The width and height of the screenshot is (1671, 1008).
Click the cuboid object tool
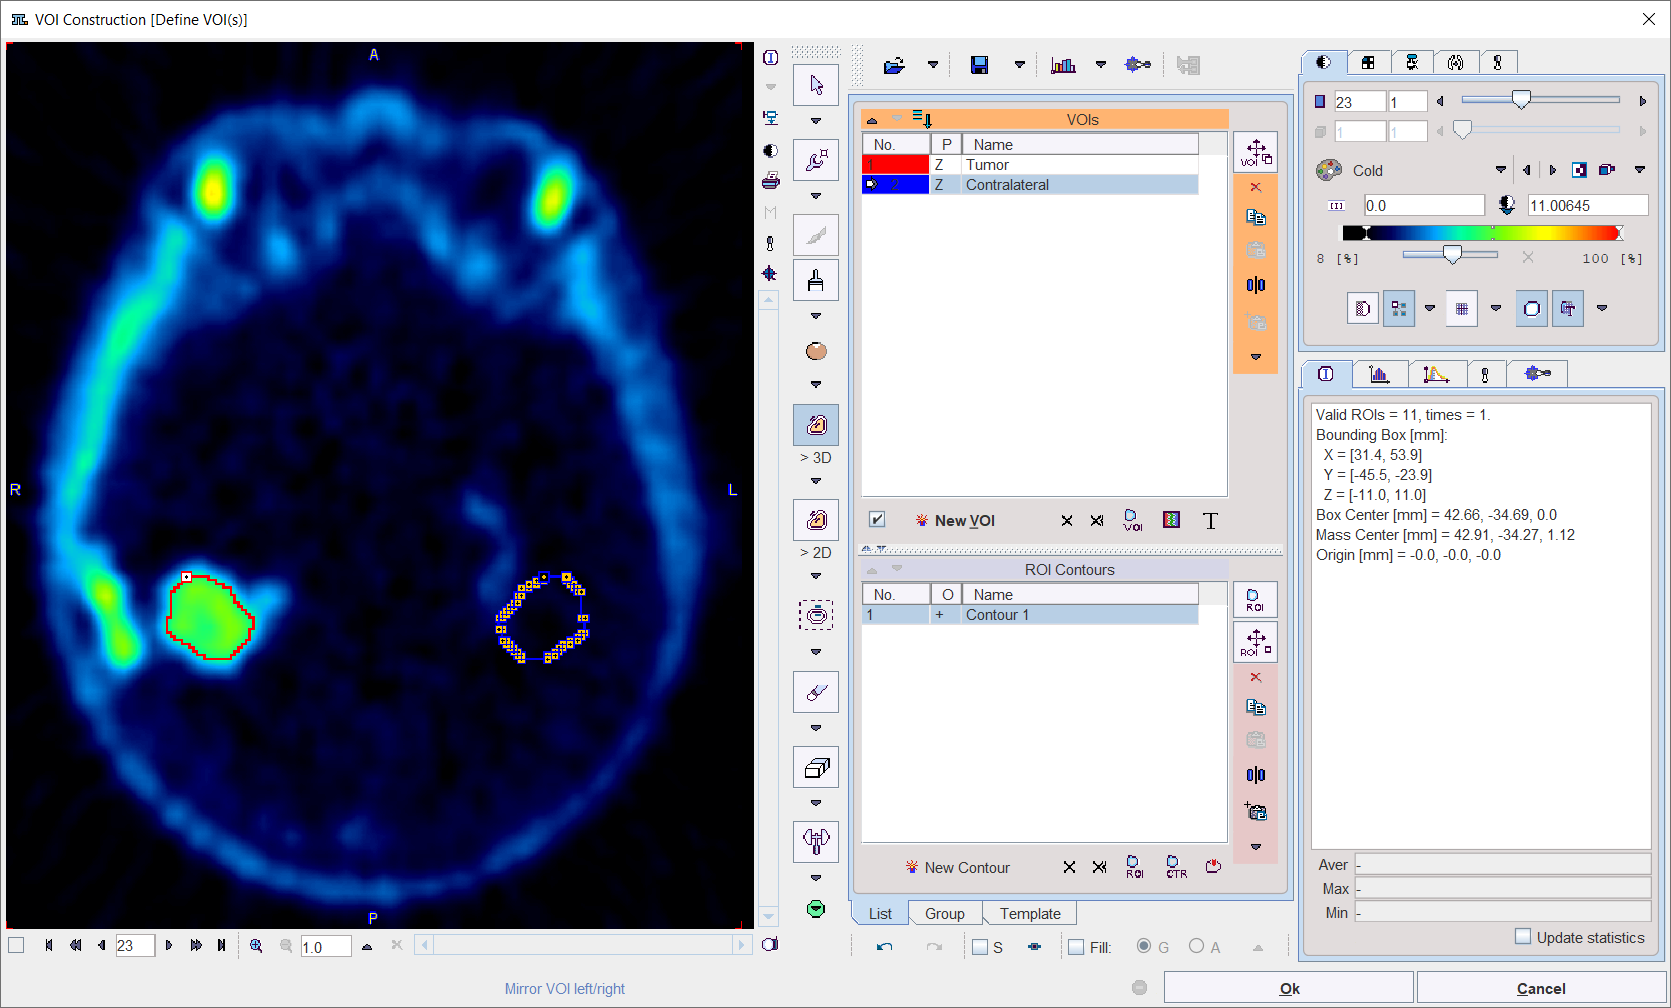pos(816,767)
